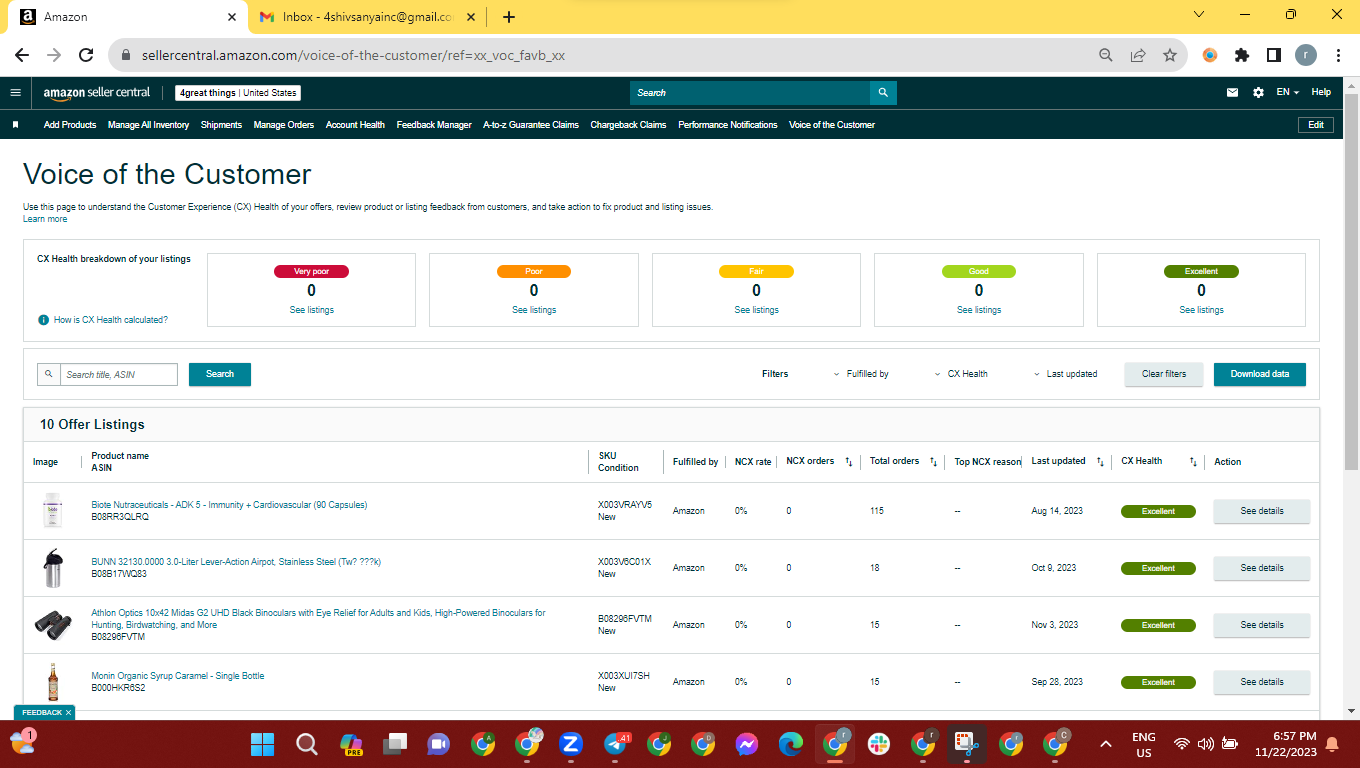Go to Account Health in the nav bar
This screenshot has width=1360, height=768.
[355, 125]
